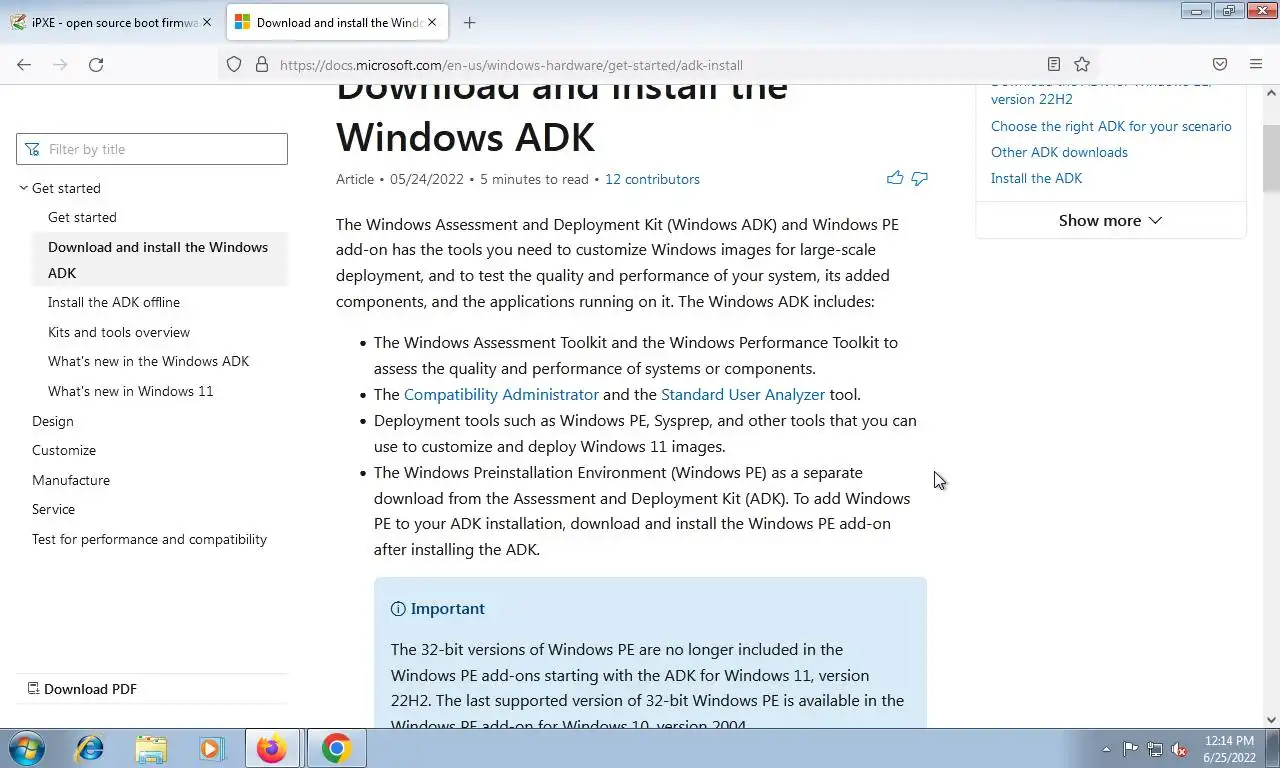Jump to Other ADK downloads section
1280x768 pixels.
point(1059,152)
